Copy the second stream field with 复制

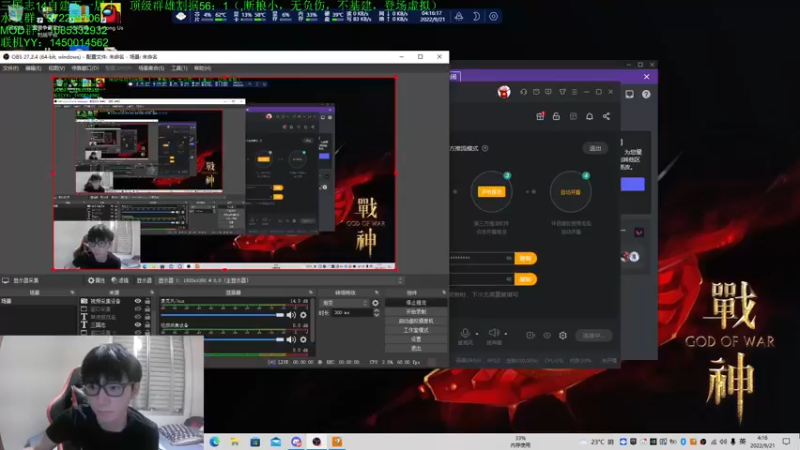(x=526, y=279)
